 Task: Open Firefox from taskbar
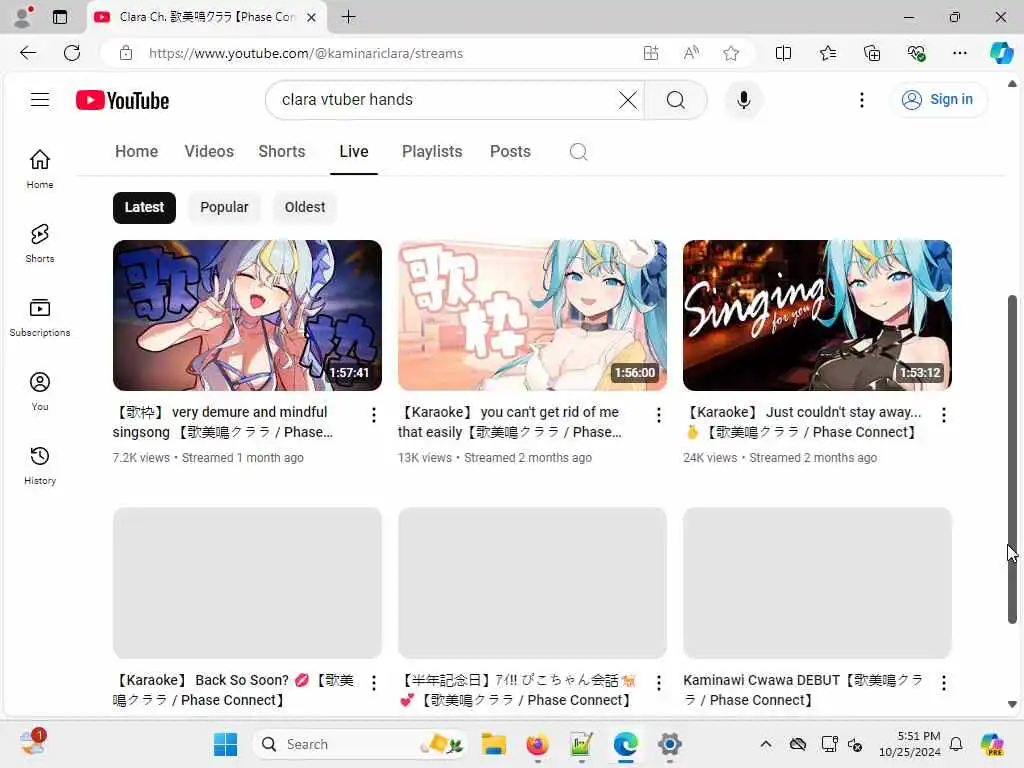pyautogui.click(x=537, y=744)
